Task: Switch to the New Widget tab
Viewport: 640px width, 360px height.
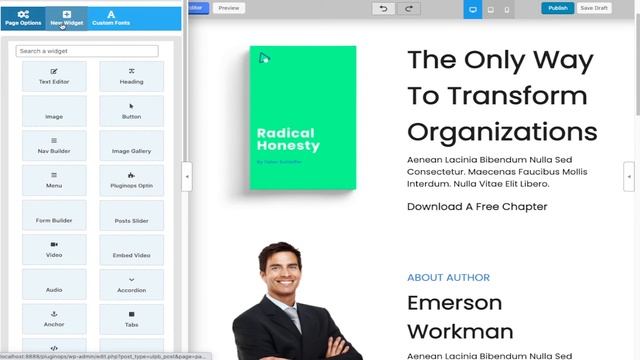Action: coord(67,18)
